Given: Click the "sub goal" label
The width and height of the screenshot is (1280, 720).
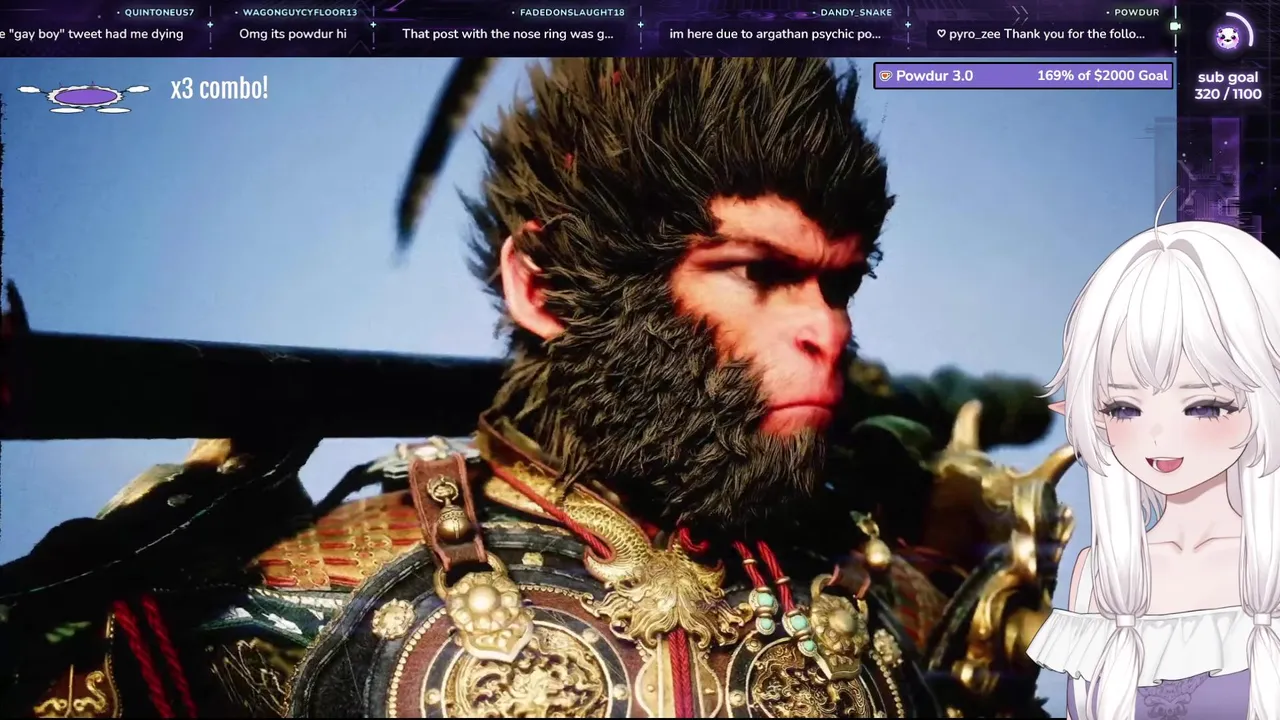Looking at the screenshot, I should (1228, 77).
